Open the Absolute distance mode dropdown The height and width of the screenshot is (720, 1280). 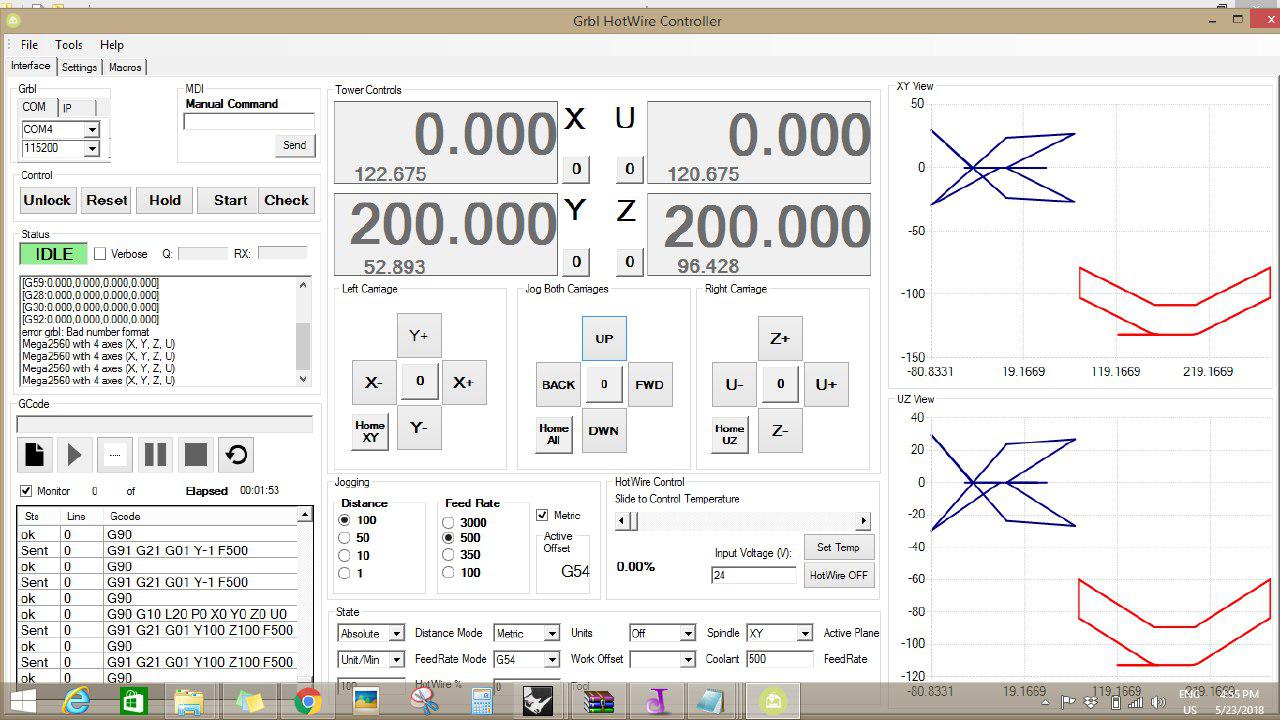point(396,634)
